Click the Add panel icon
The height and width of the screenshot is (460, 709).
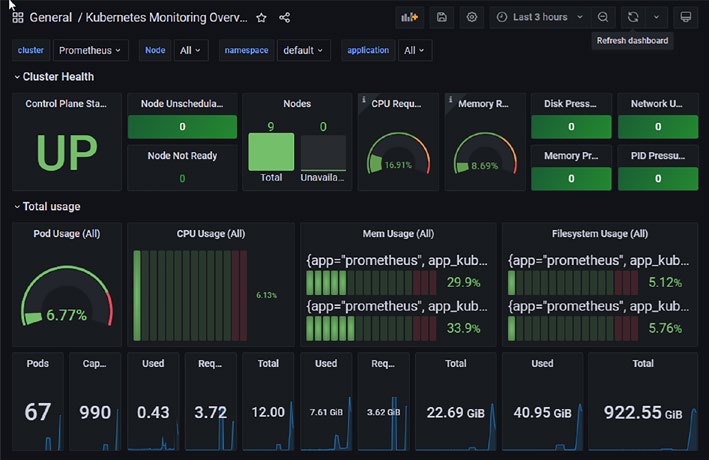click(409, 18)
